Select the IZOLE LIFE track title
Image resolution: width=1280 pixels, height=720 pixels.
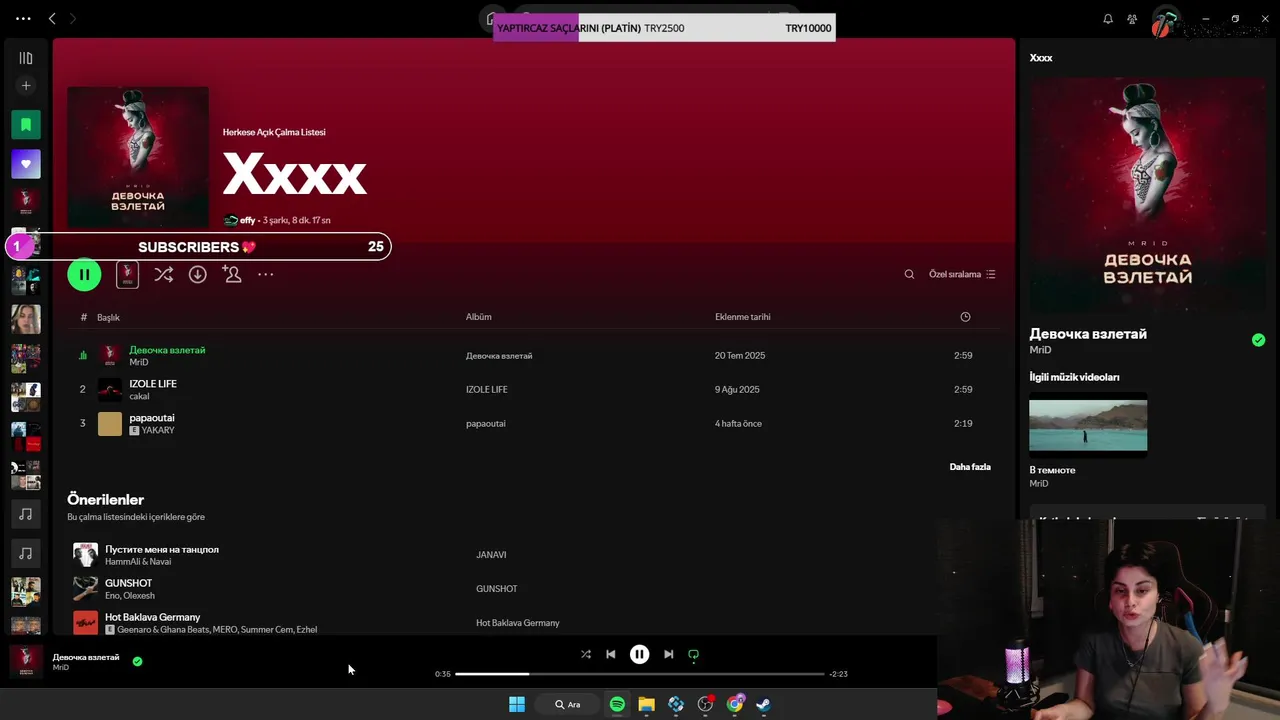point(153,384)
